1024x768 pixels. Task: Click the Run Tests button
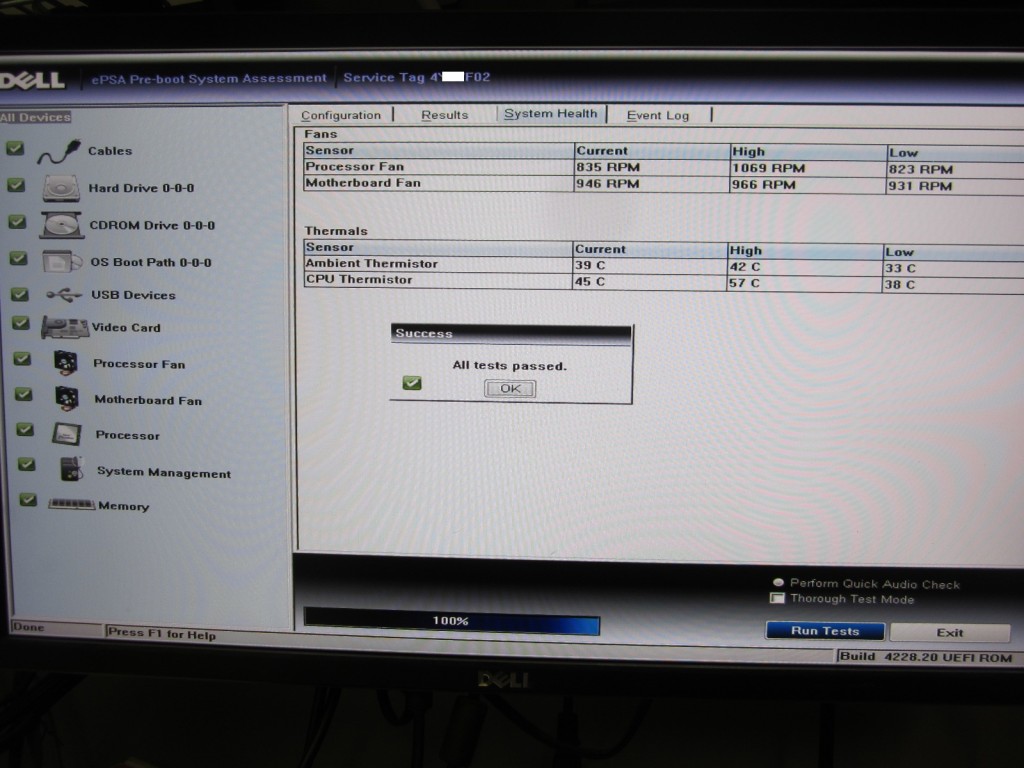[825, 631]
